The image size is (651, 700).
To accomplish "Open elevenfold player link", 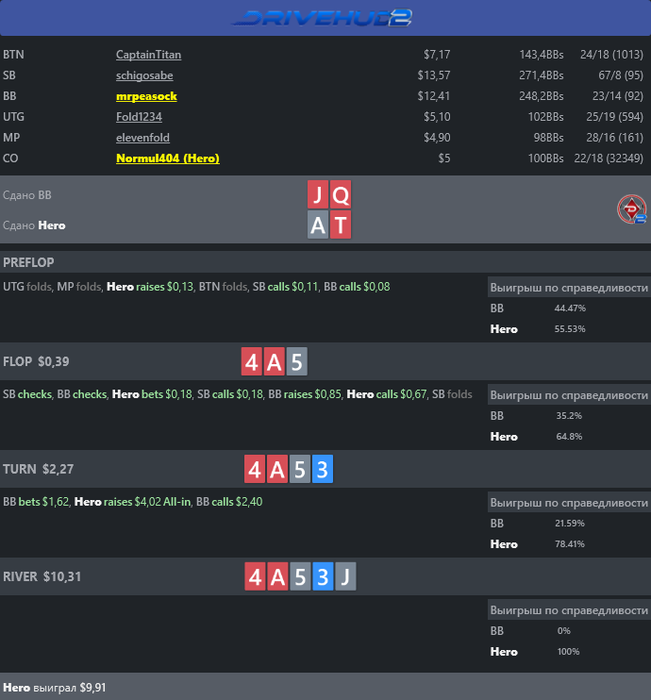I will click(143, 138).
